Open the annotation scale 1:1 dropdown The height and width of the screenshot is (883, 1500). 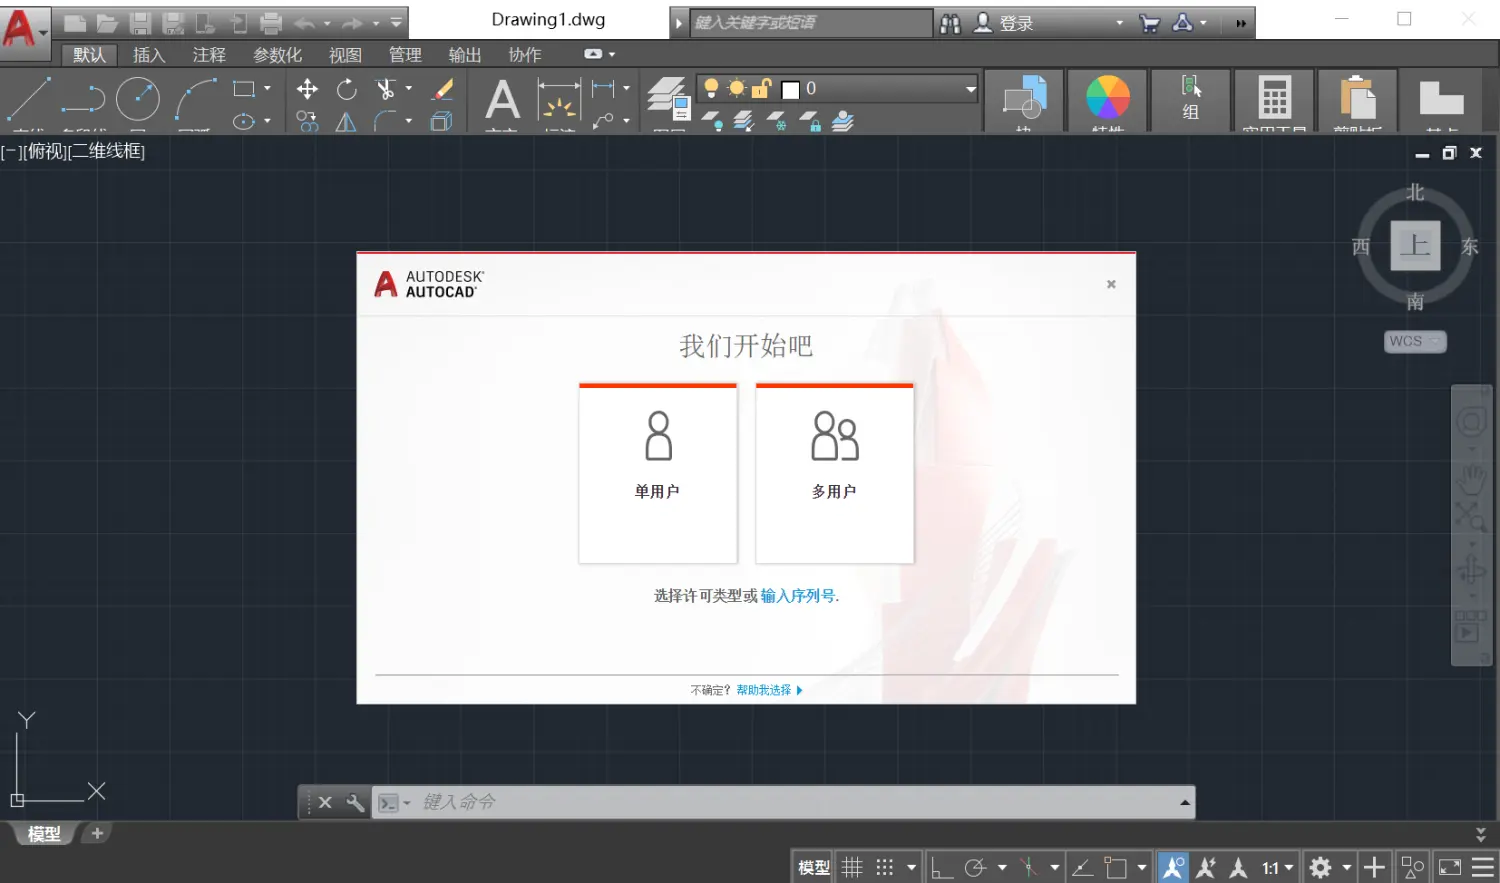point(1278,867)
